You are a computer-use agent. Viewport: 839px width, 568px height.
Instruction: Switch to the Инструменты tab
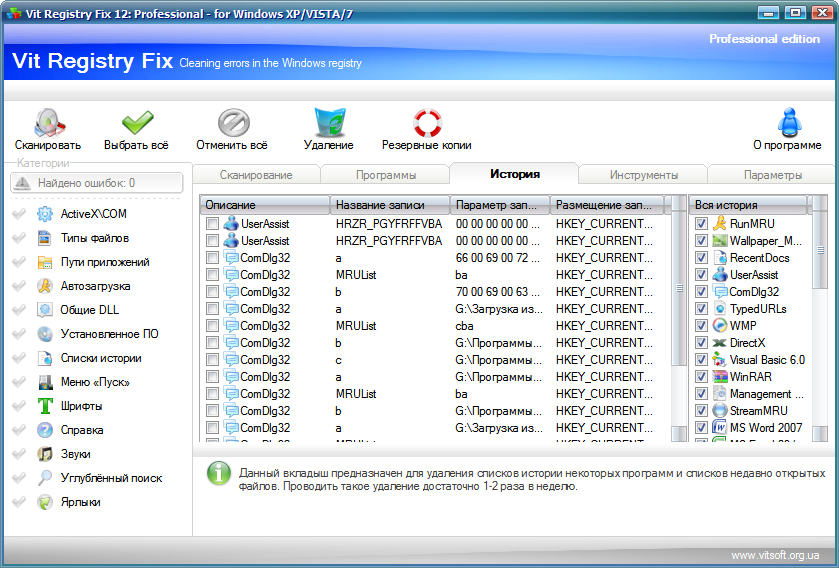coord(643,175)
